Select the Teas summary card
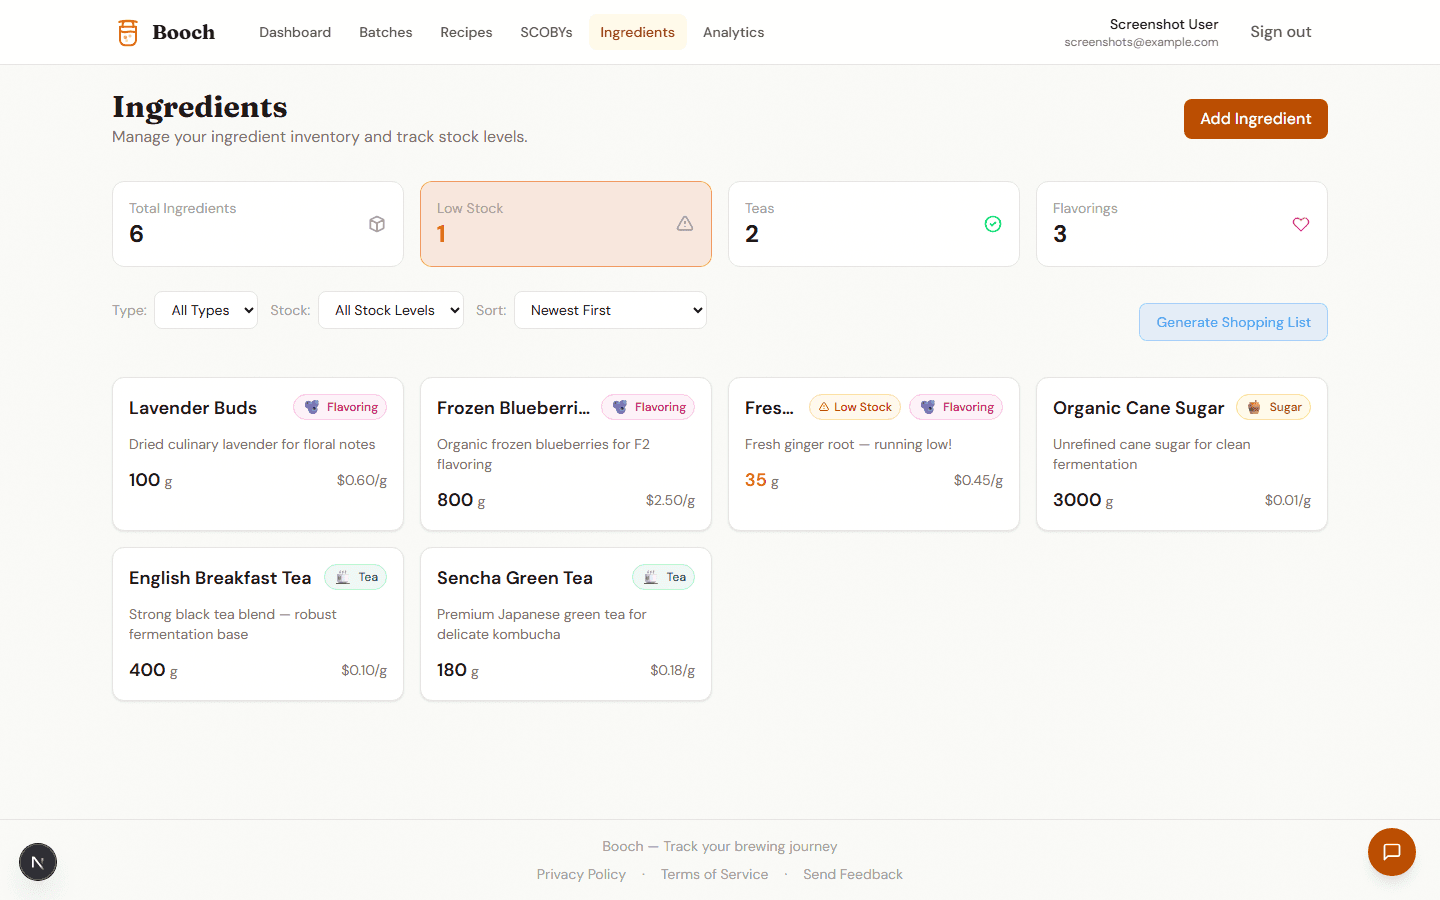Viewport: 1440px width, 900px height. click(x=874, y=224)
